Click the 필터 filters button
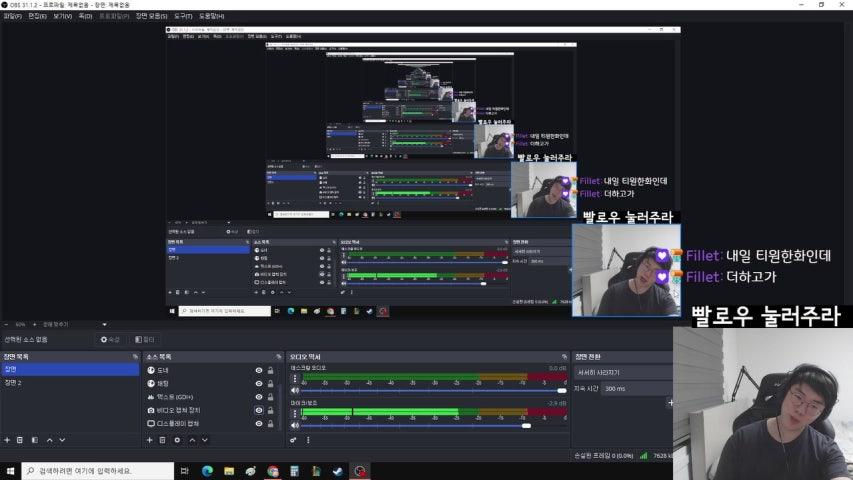This screenshot has height=480, width=853. coord(145,340)
